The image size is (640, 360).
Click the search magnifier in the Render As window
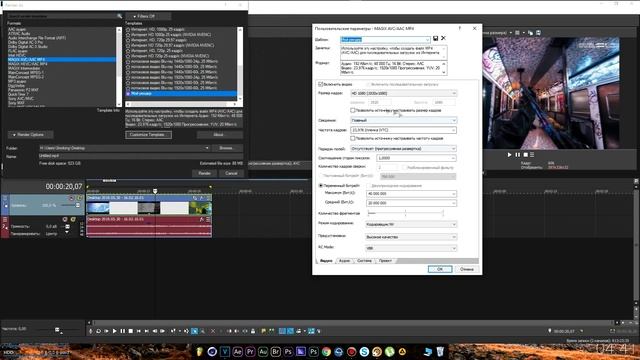click(120, 16)
